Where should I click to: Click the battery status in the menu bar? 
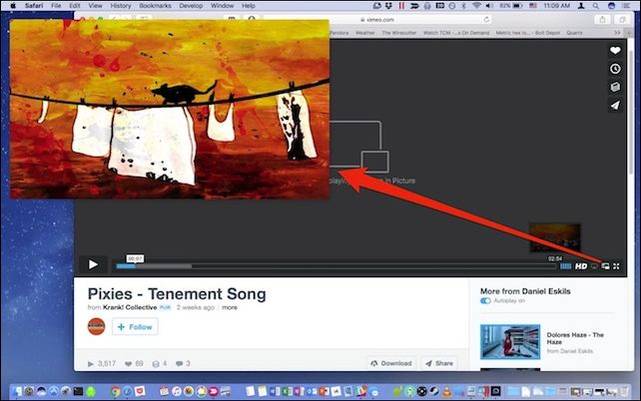tap(511, 6)
